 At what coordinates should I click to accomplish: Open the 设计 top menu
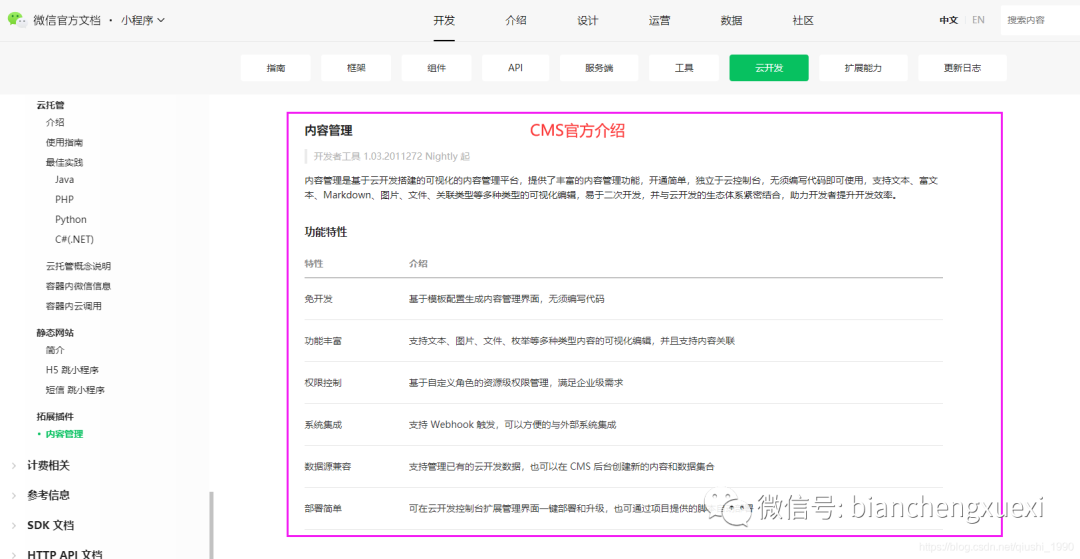(588, 20)
